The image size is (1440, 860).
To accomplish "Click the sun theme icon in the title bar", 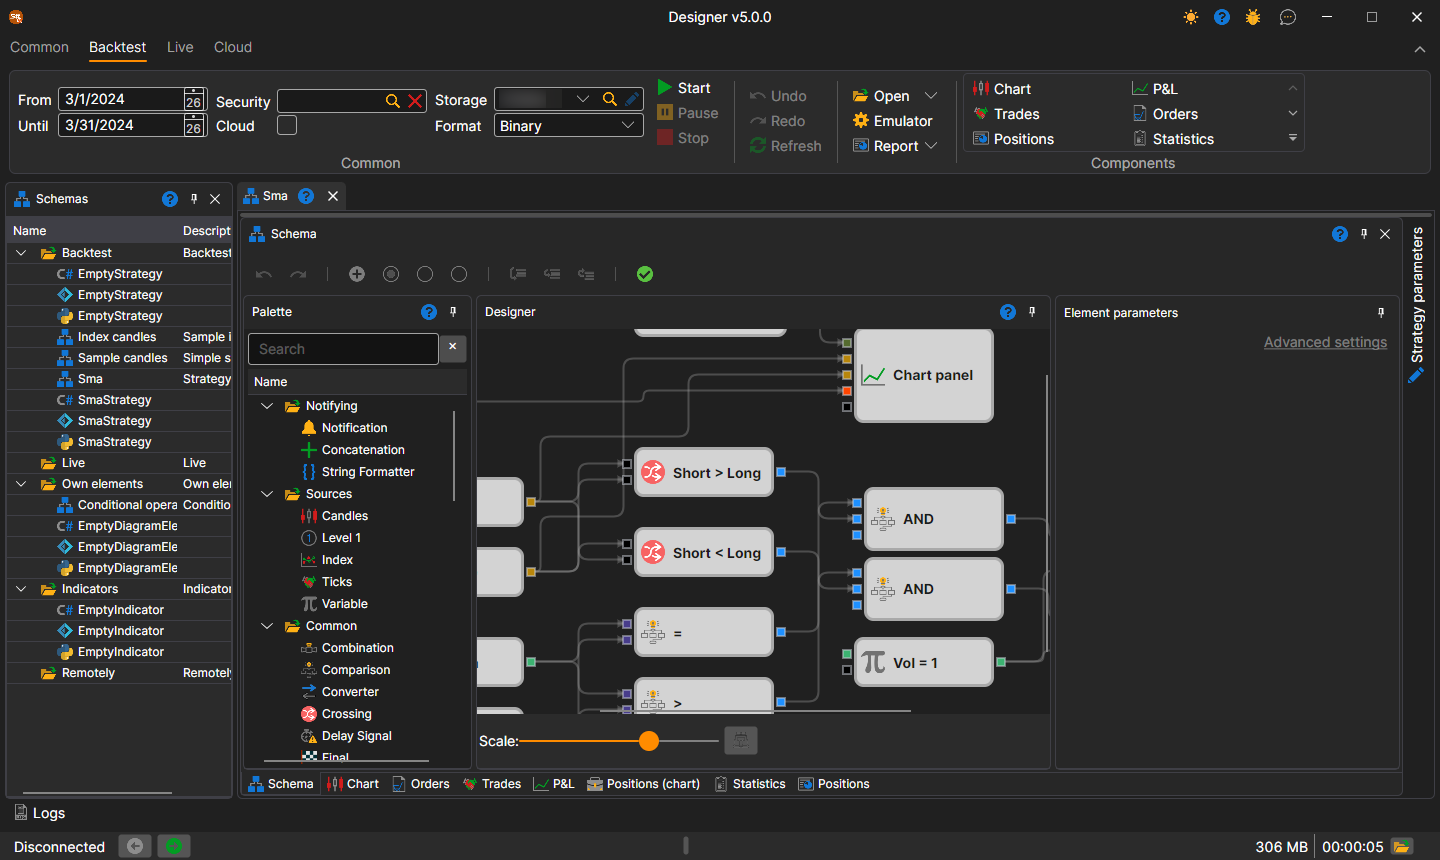I will point(1191,17).
